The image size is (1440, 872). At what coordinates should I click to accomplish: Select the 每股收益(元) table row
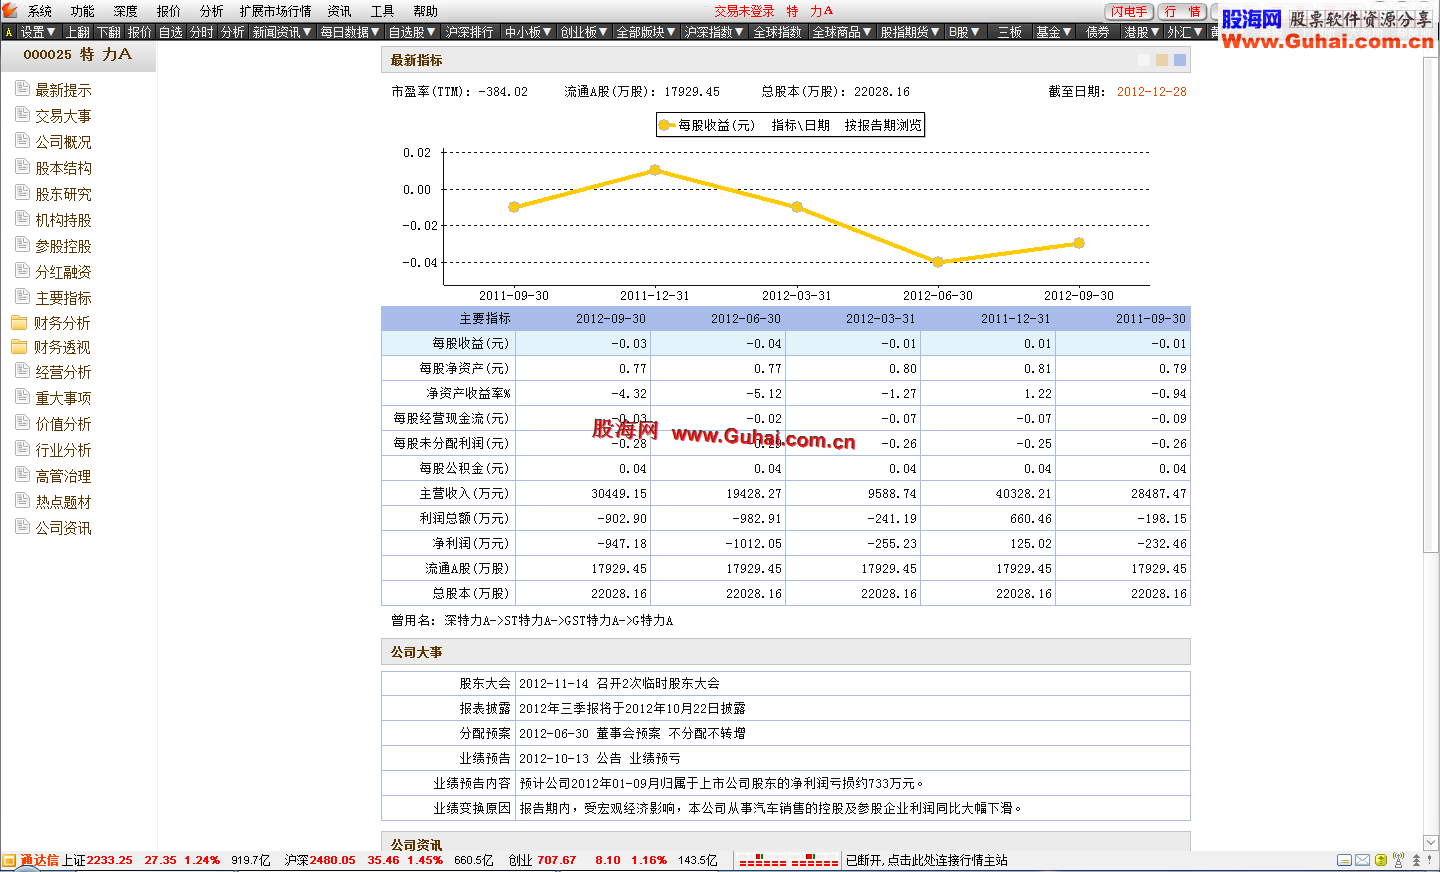[x=786, y=343]
